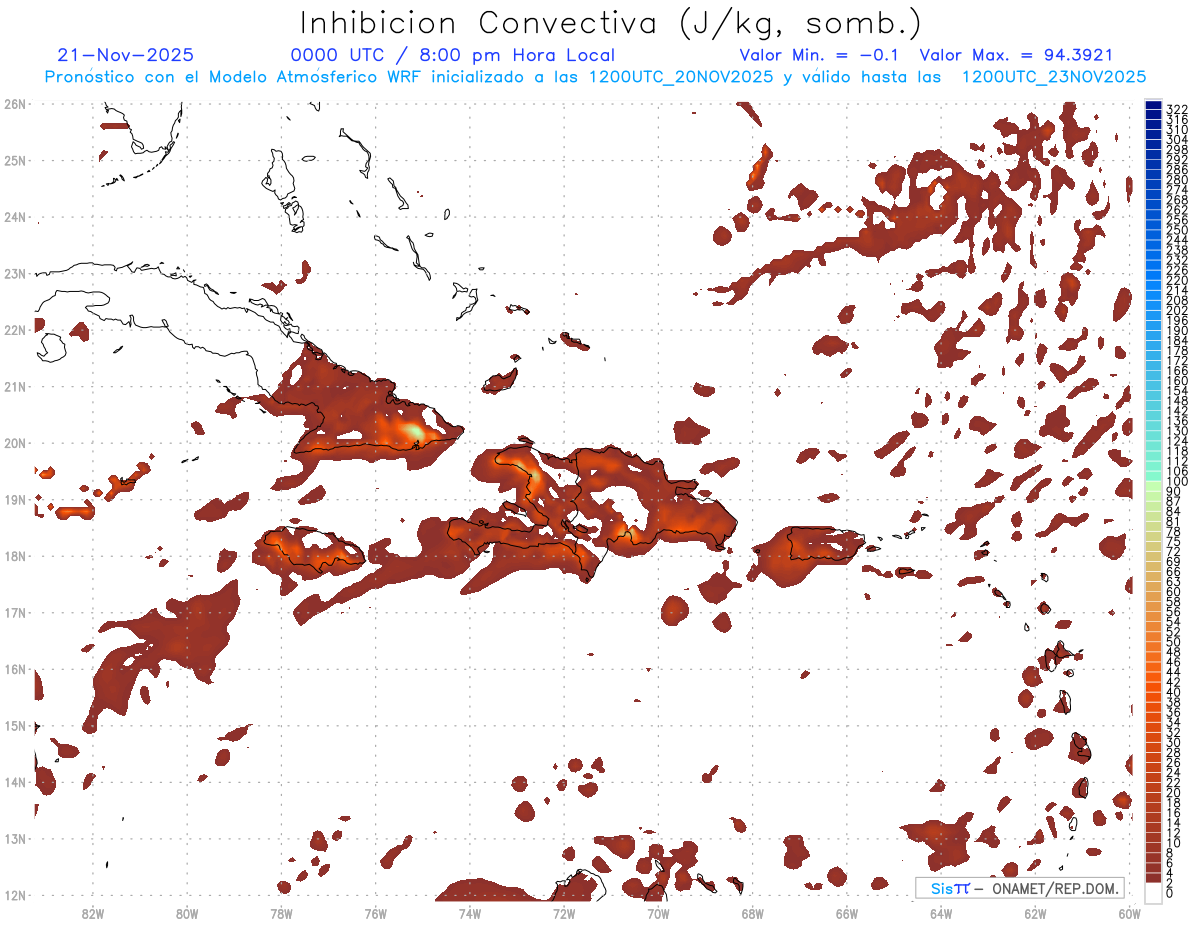
Task: Click the 26N latitude label
Action: click(15, 104)
